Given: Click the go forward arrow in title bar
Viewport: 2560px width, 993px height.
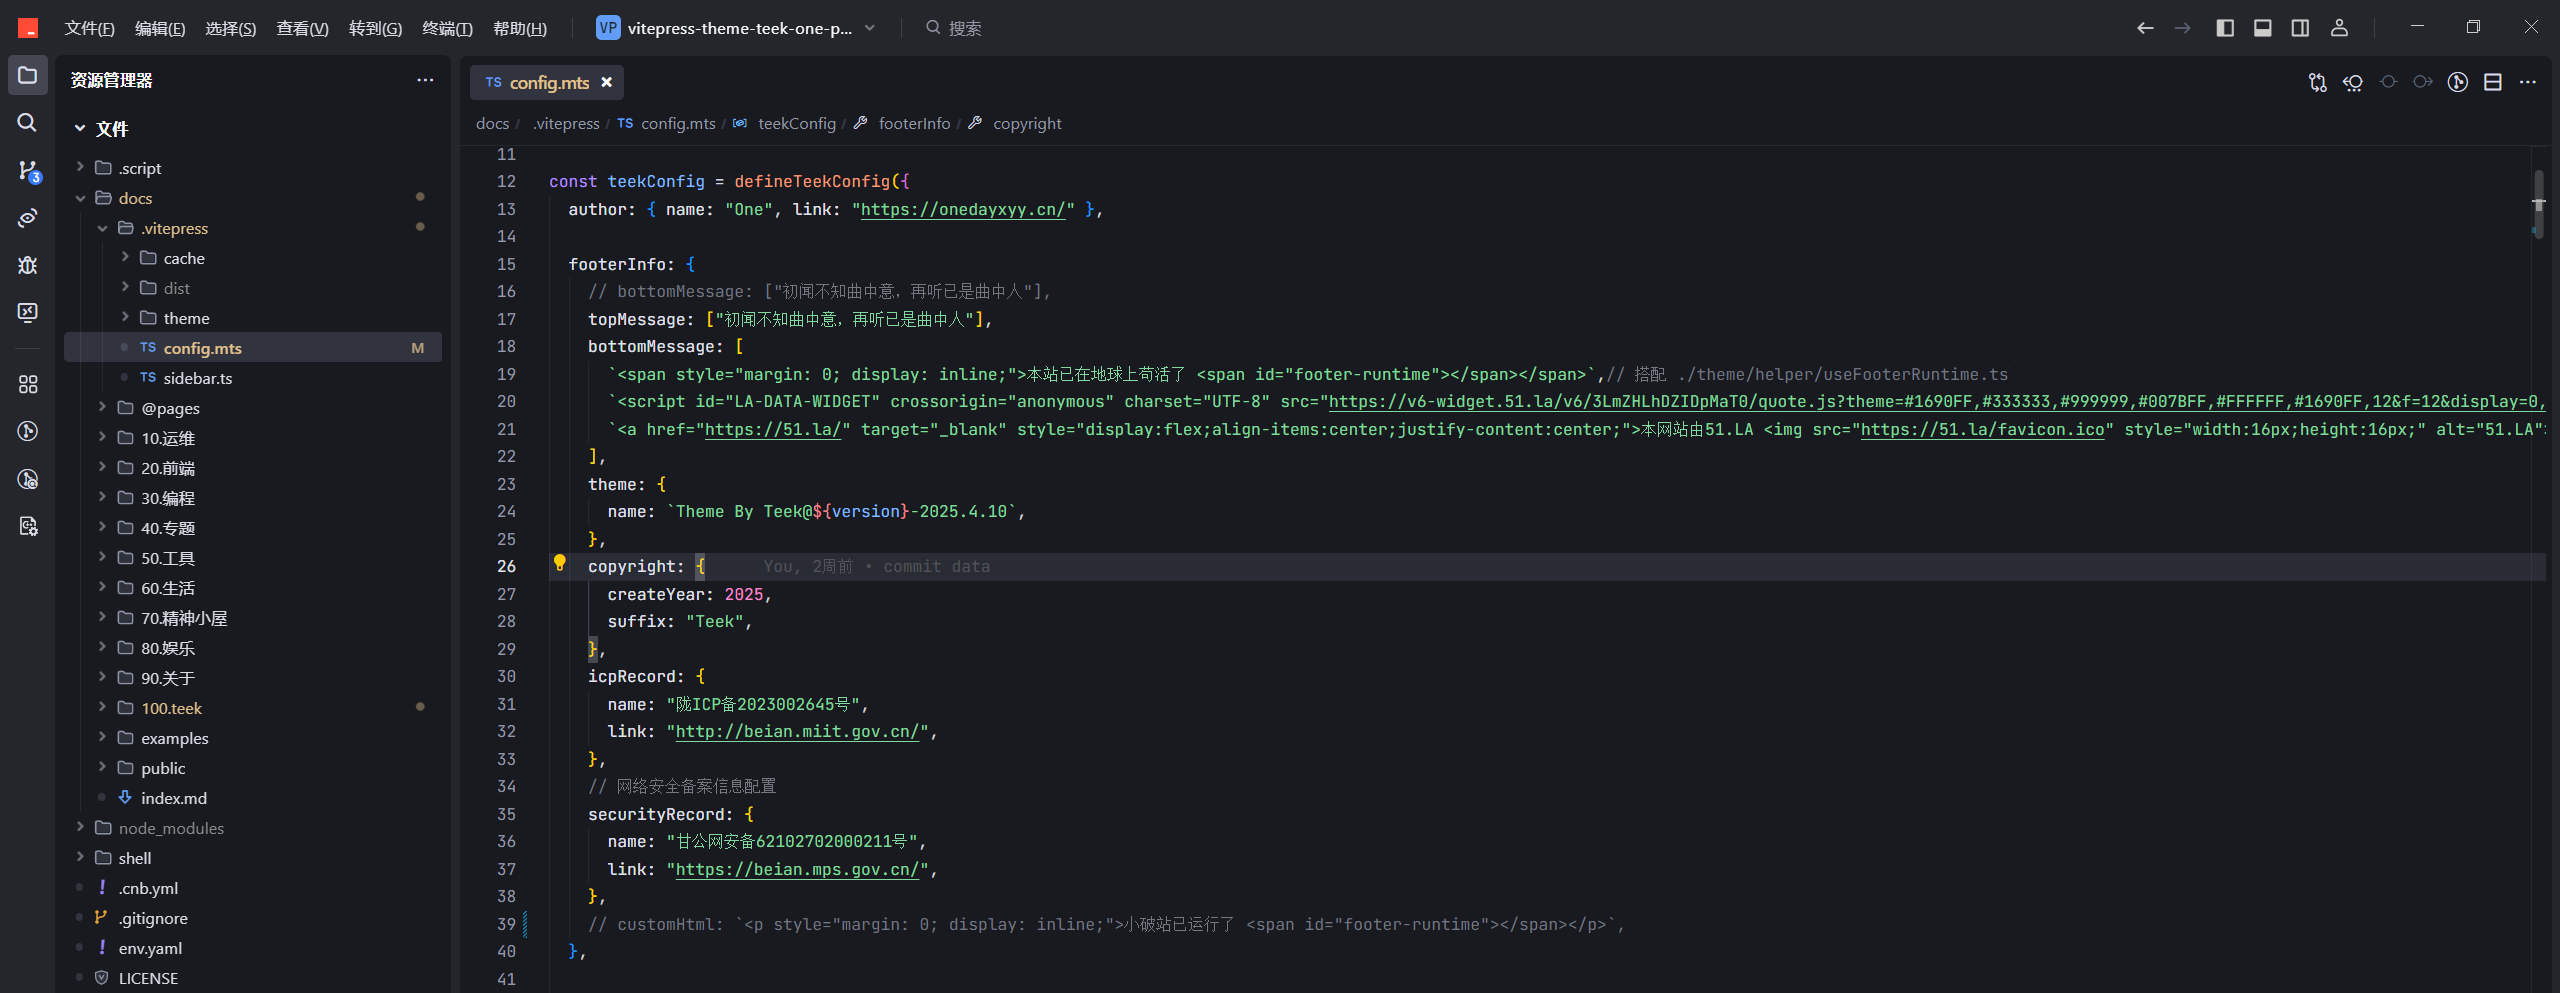Looking at the screenshot, I should [x=2183, y=28].
